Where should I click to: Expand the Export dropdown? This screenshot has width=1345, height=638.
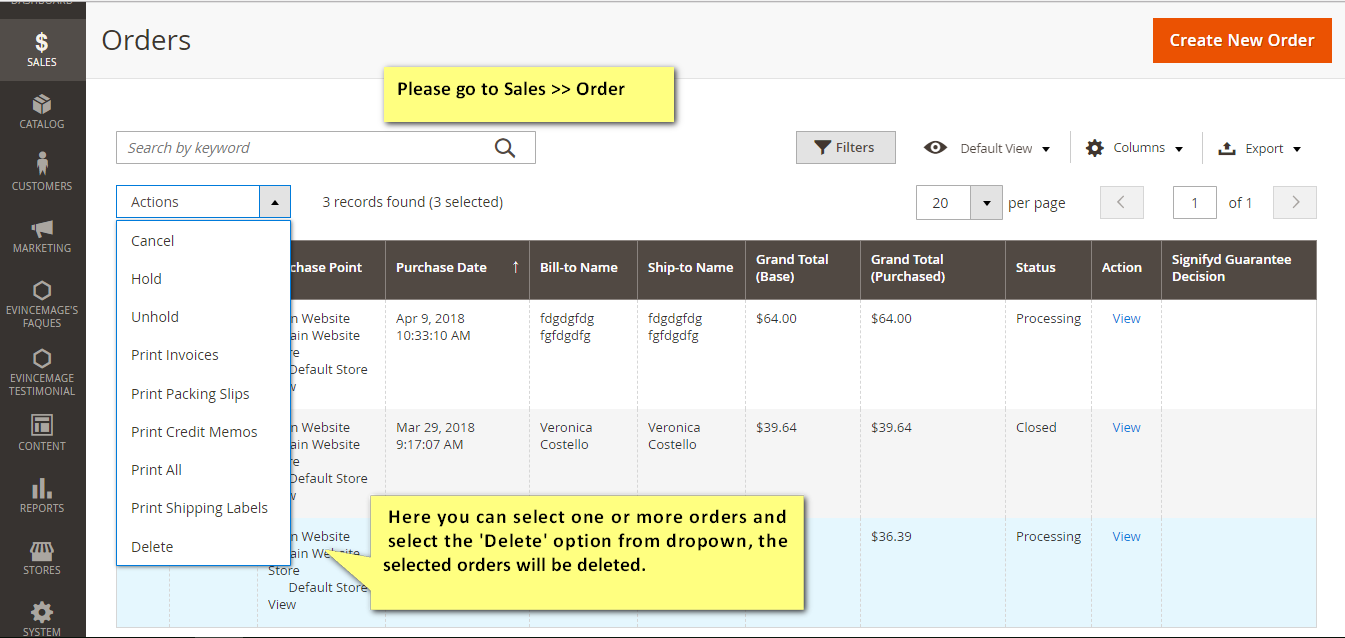point(1297,149)
